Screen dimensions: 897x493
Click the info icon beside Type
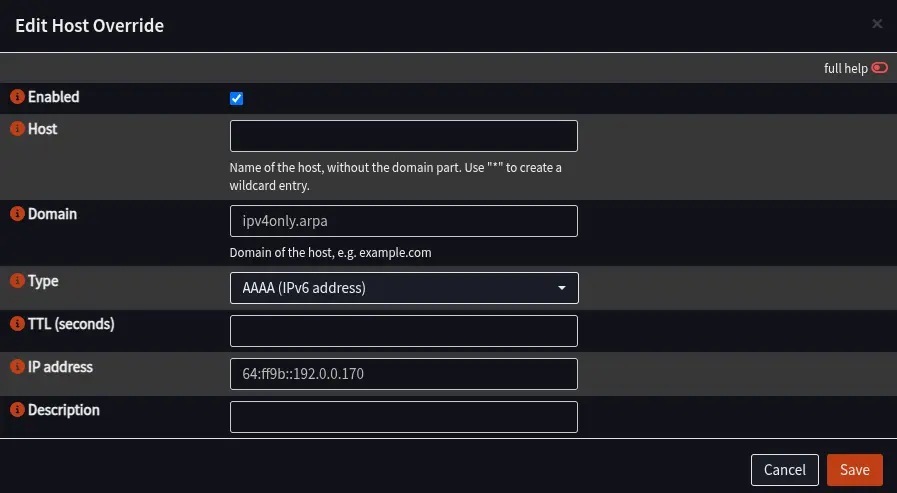pos(17,281)
